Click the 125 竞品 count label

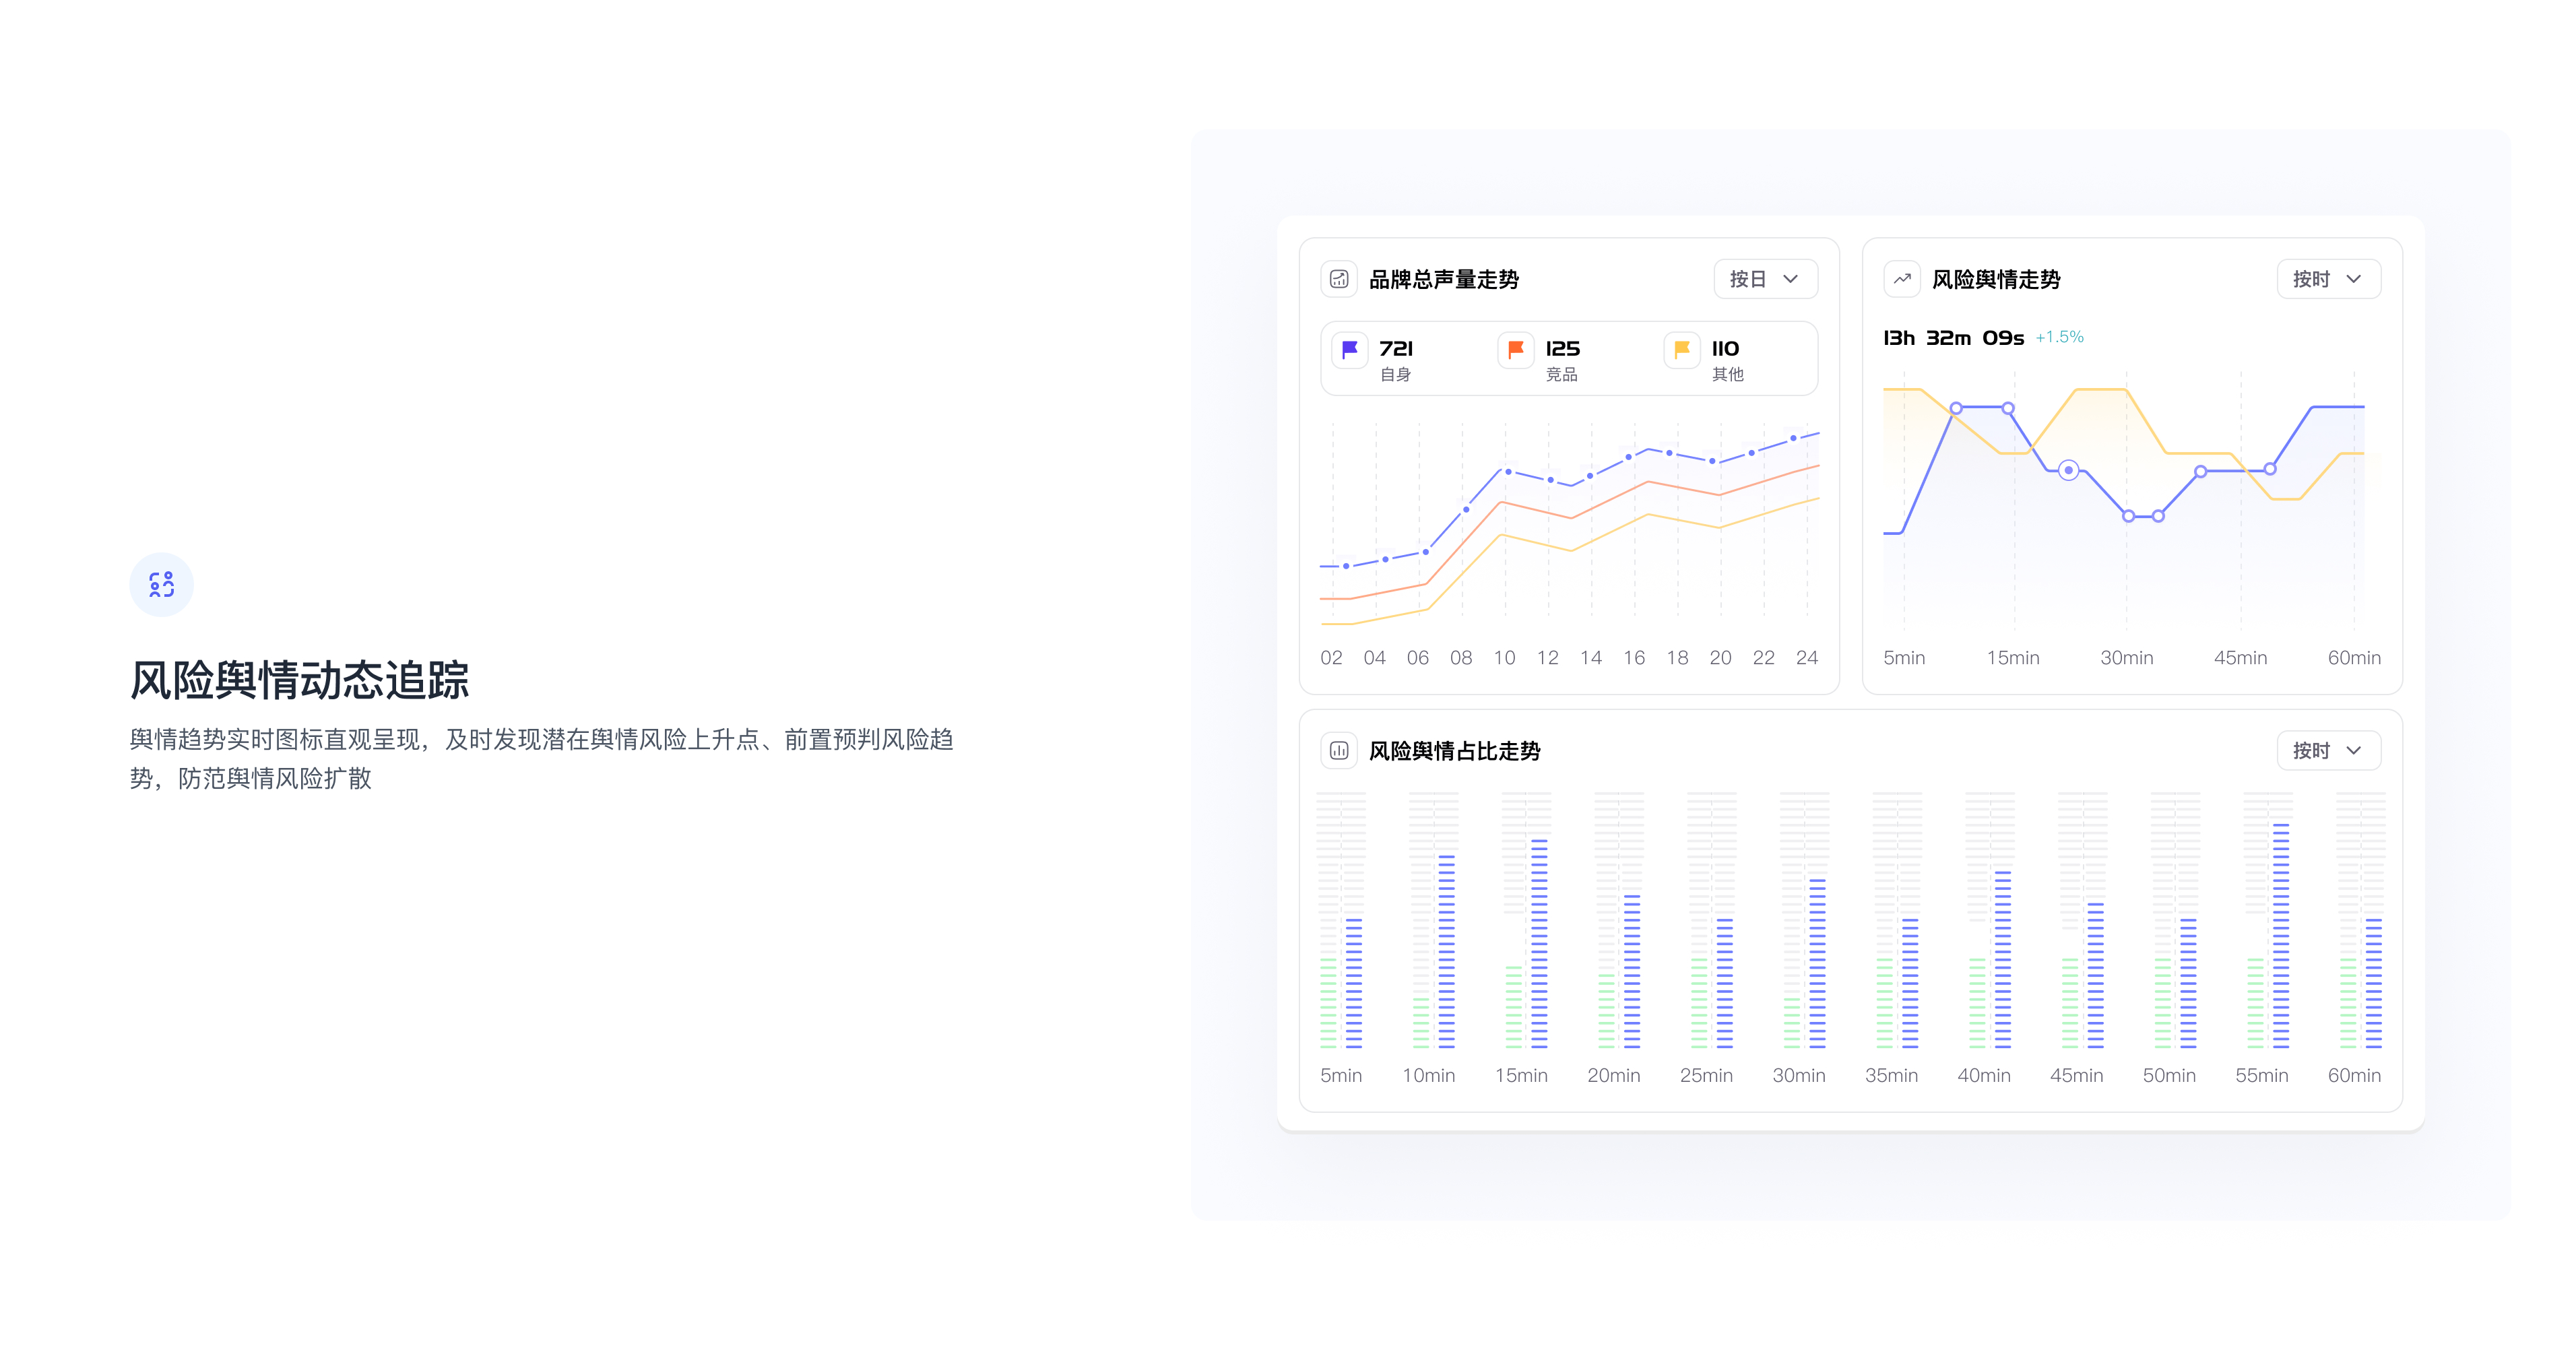(1562, 349)
